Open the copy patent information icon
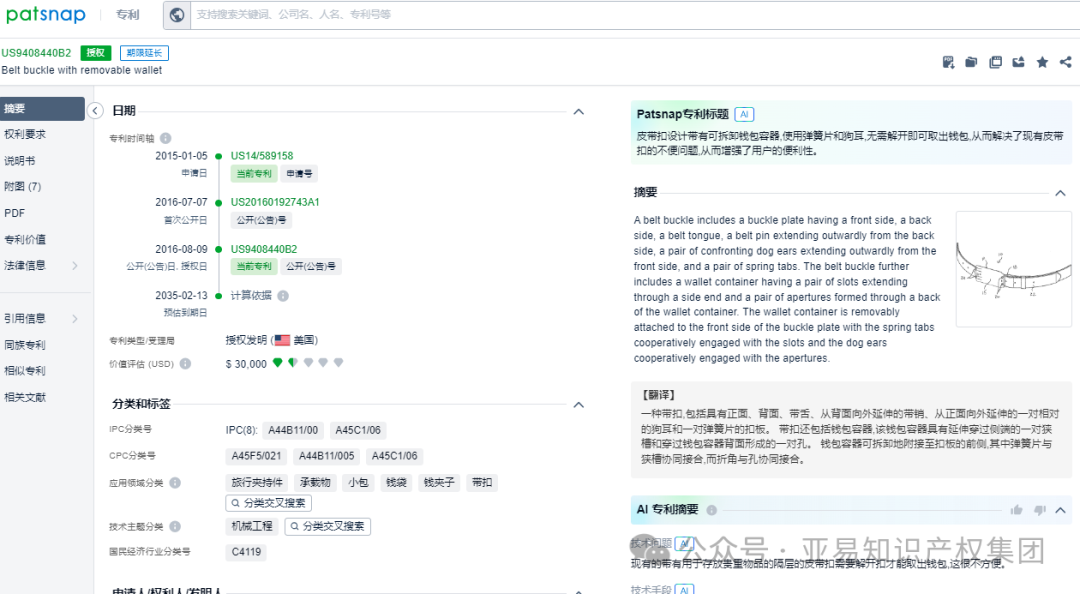 [x=995, y=62]
